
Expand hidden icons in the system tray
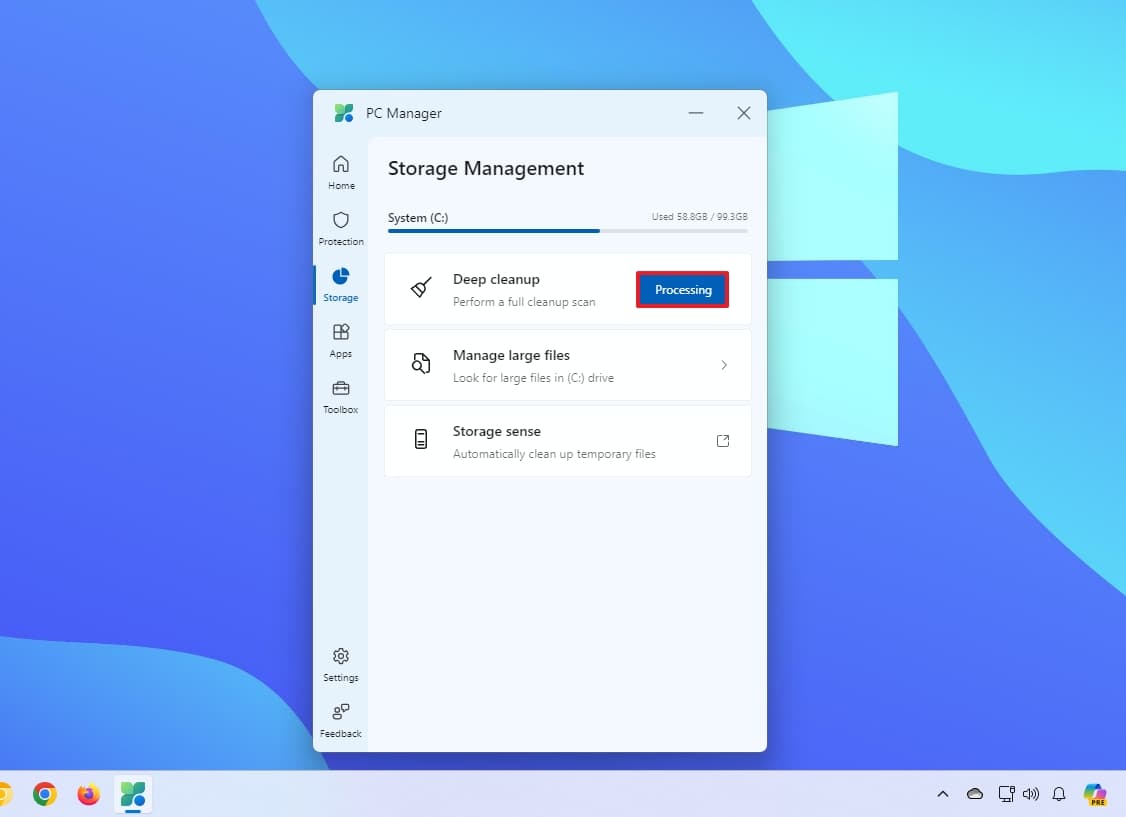942,794
